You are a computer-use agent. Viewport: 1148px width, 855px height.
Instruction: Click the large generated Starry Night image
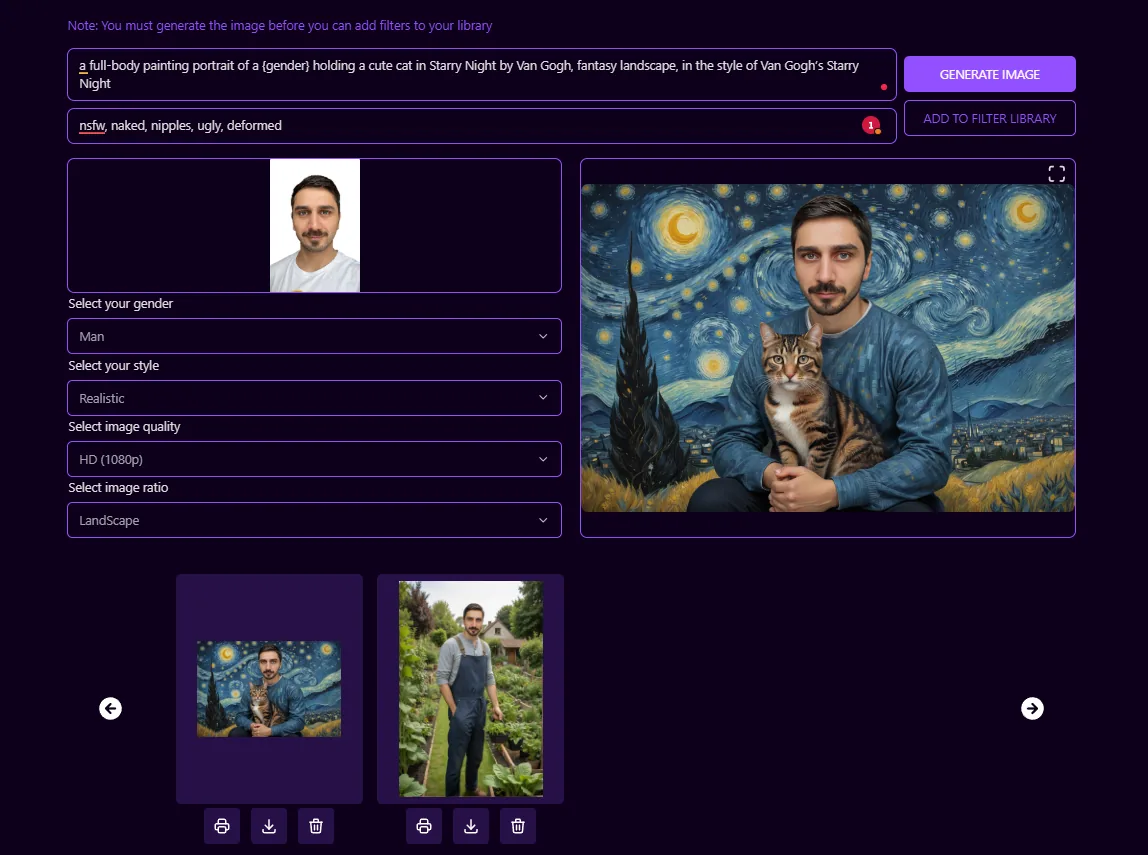pos(827,348)
